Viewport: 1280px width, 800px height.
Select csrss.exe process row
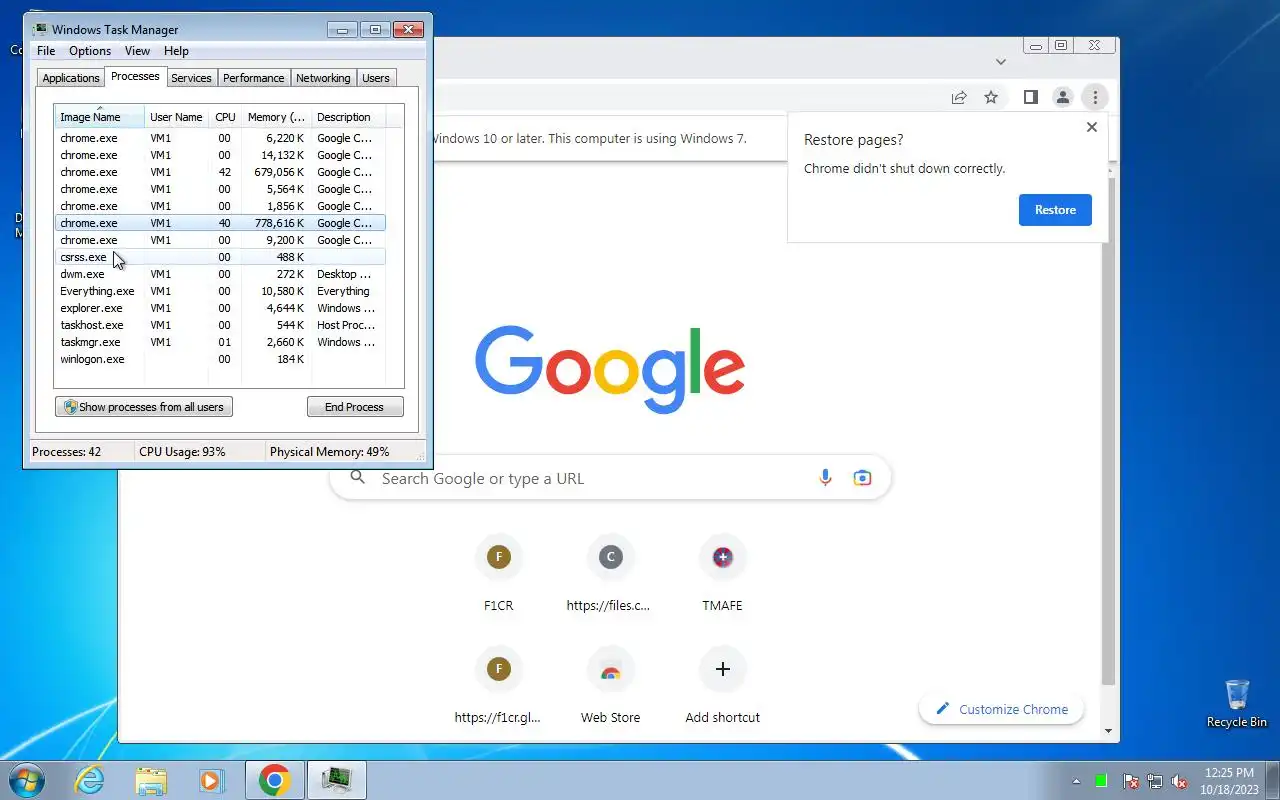tap(219, 257)
